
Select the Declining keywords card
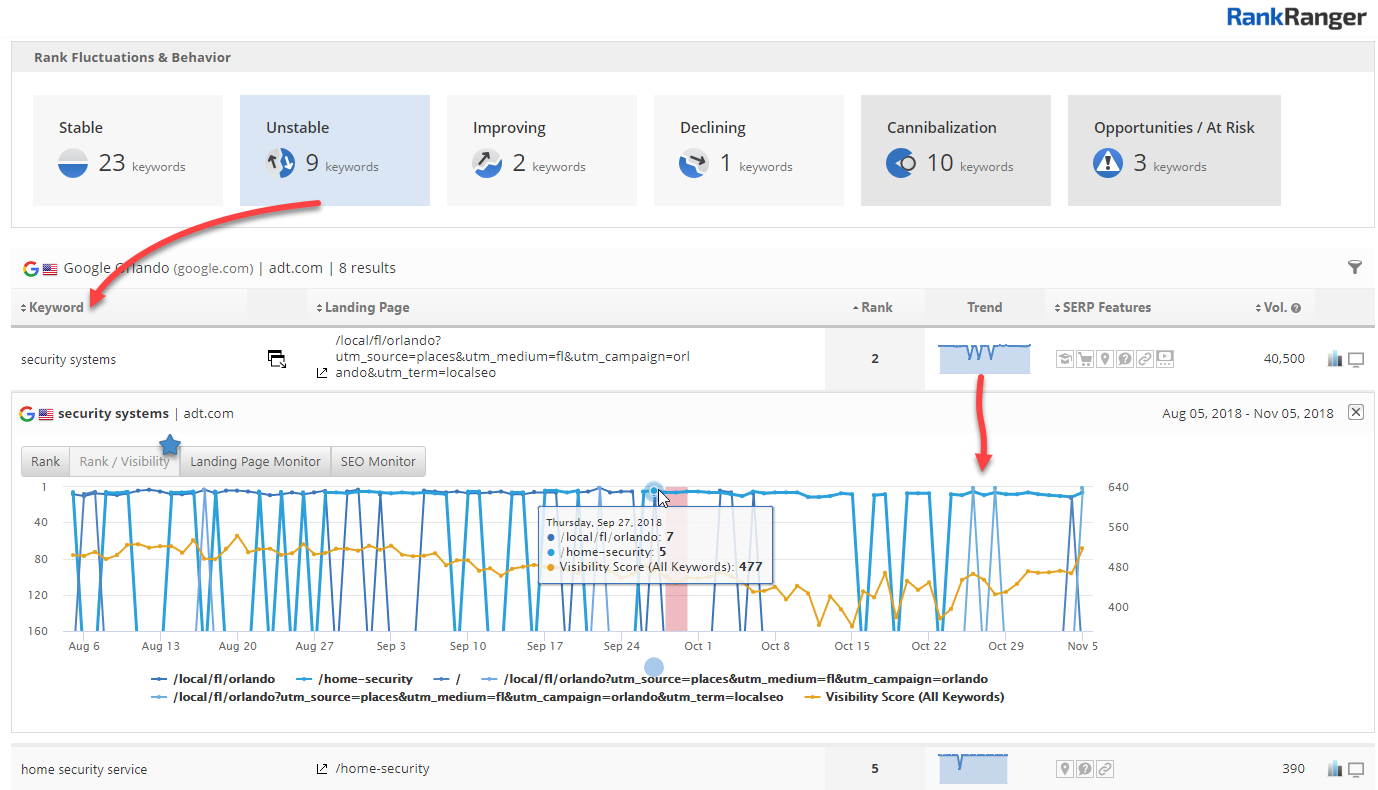point(748,150)
